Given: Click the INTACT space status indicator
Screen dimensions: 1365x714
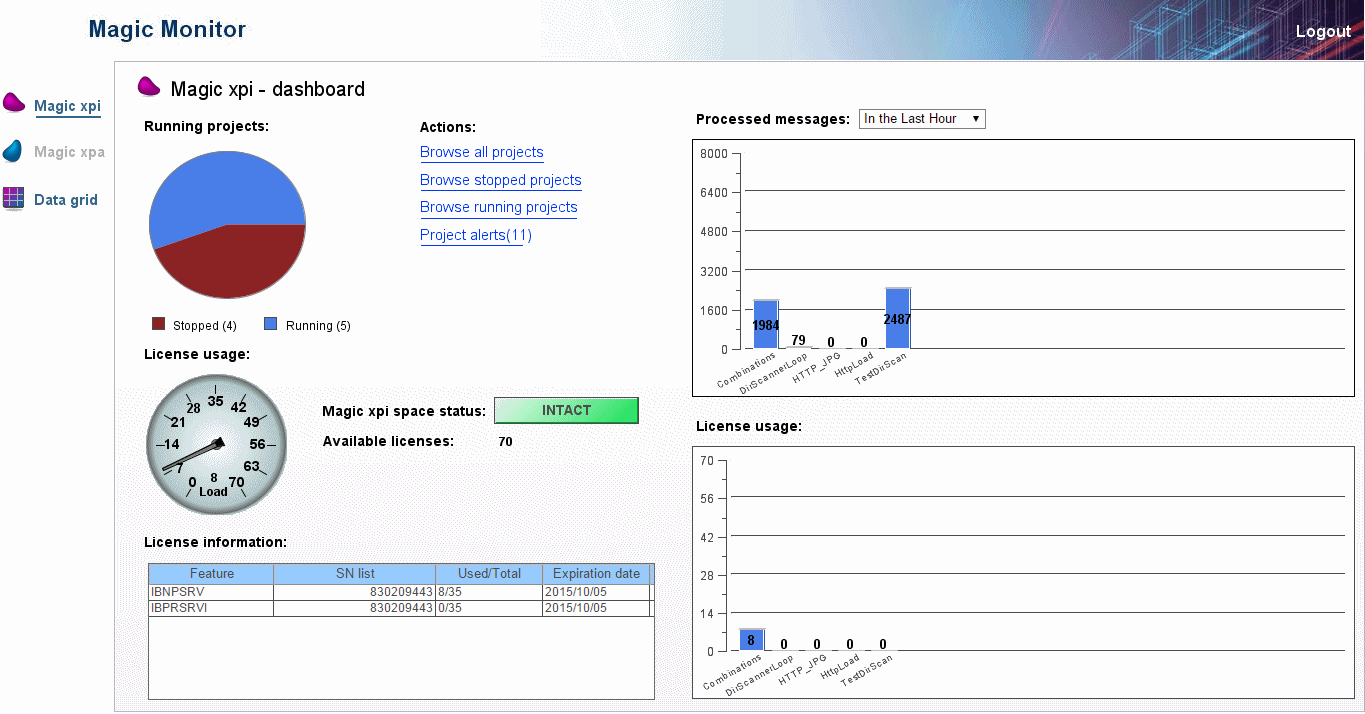Looking at the screenshot, I should coord(566,411).
